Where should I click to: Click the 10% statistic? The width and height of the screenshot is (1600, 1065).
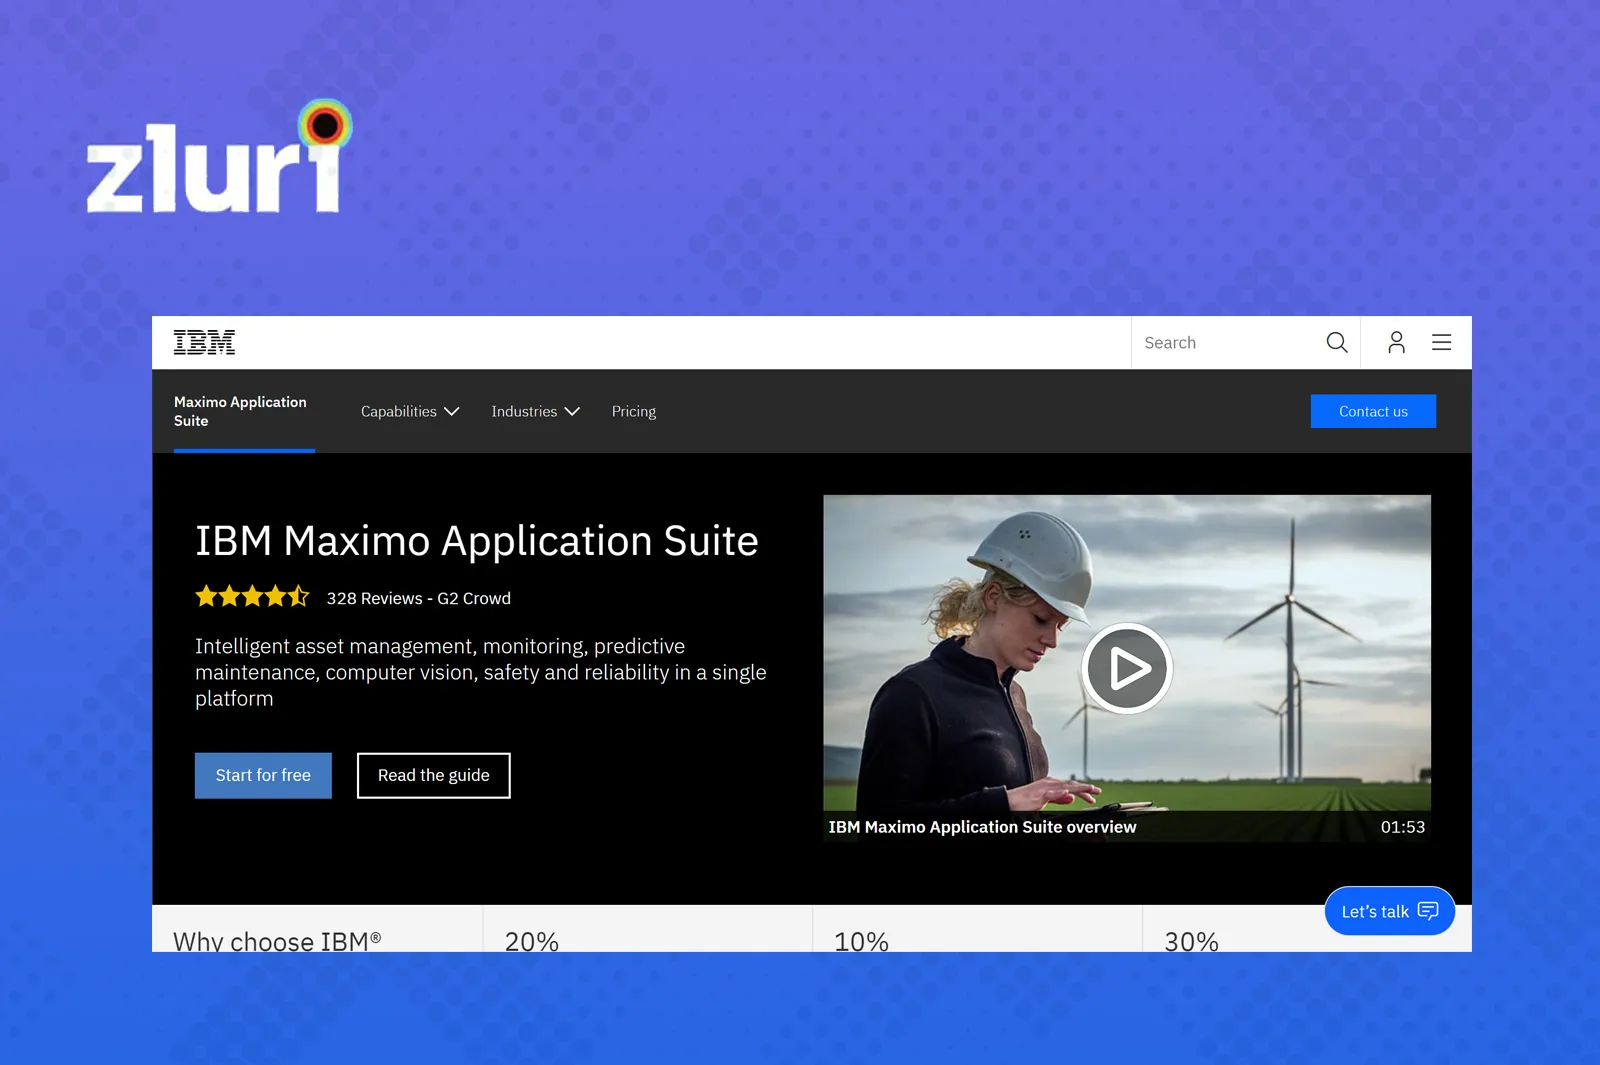(861, 940)
